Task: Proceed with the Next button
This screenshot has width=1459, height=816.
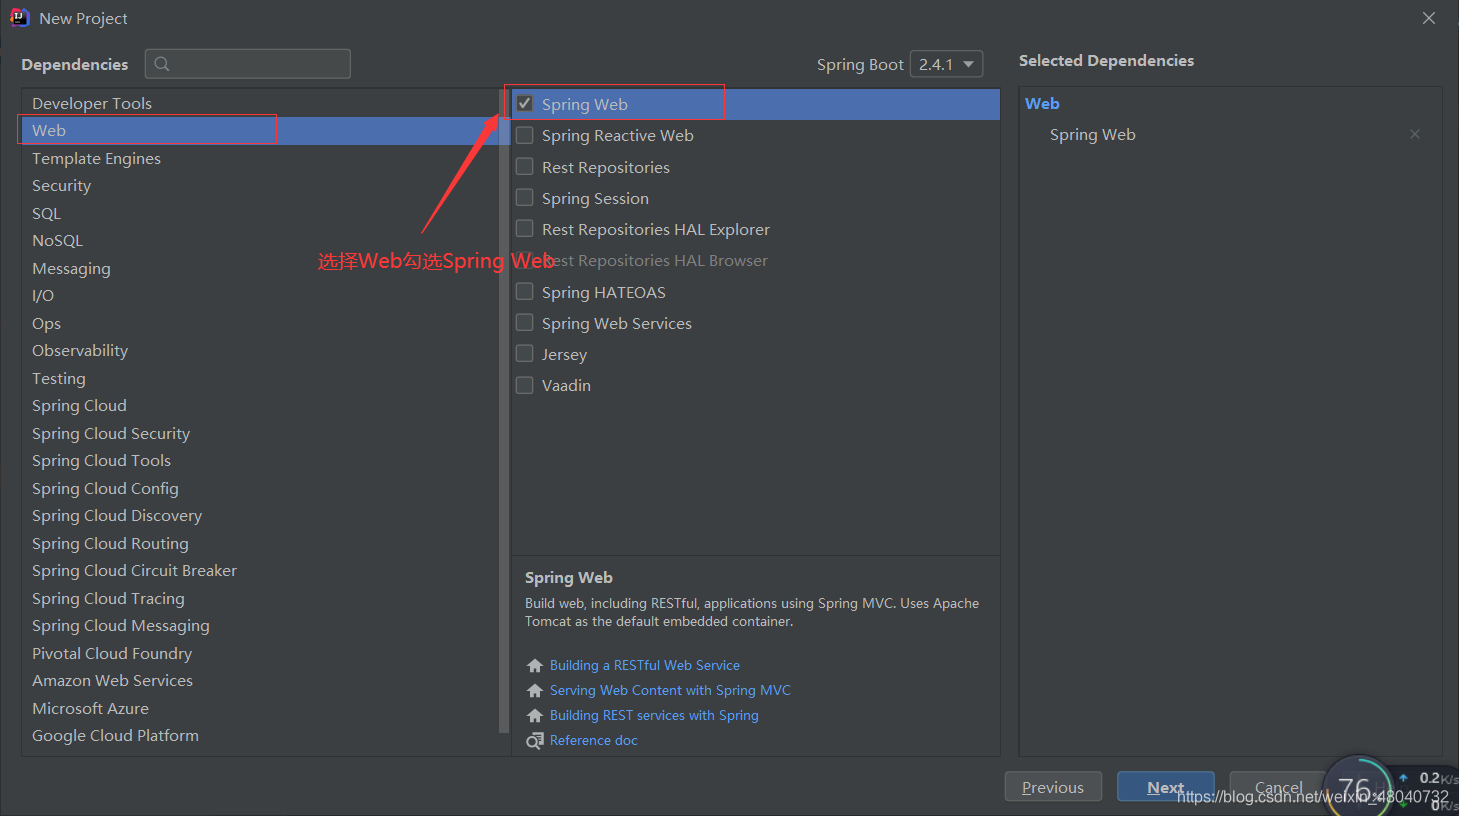Action: click(x=1166, y=787)
